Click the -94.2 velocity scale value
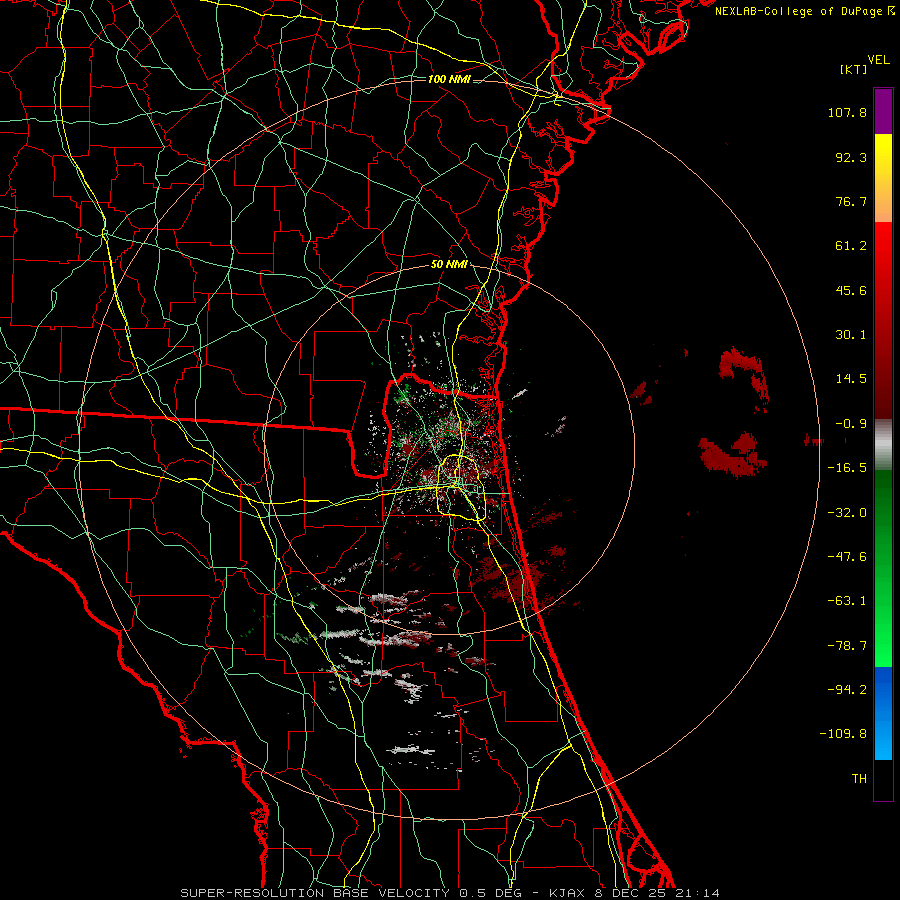This screenshot has width=900, height=900. click(x=847, y=690)
